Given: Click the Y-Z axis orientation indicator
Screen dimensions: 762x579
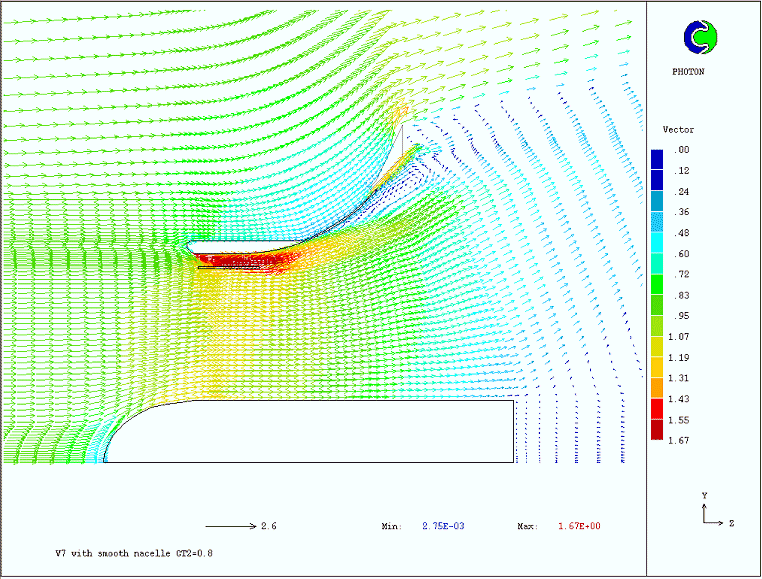Looking at the screenshot, I should (709, 510).
